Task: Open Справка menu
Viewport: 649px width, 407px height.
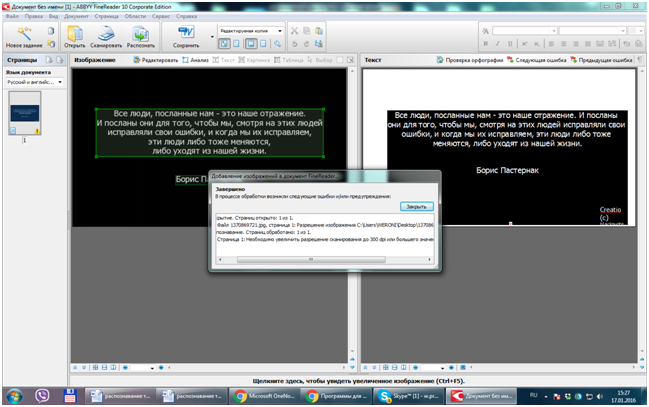Action: point(186,16)
